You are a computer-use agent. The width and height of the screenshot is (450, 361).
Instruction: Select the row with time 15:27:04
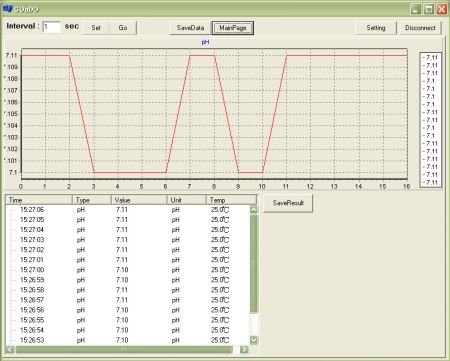point(128,230)
